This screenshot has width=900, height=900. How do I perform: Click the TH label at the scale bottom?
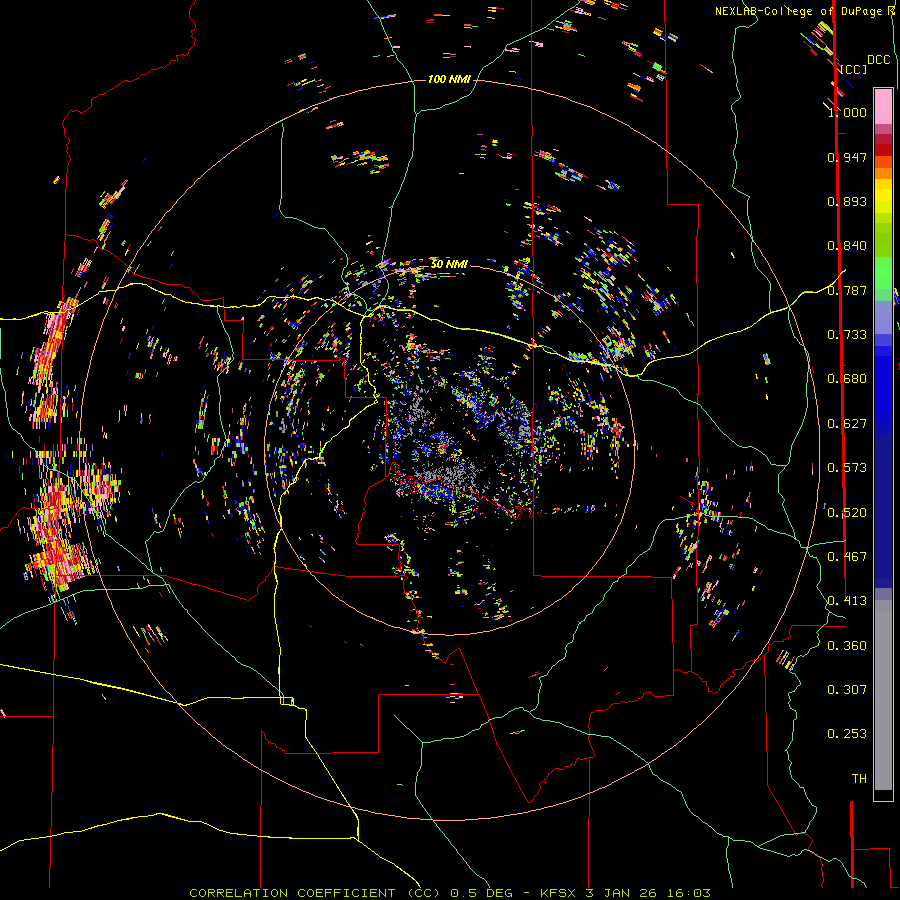[859, 779]
